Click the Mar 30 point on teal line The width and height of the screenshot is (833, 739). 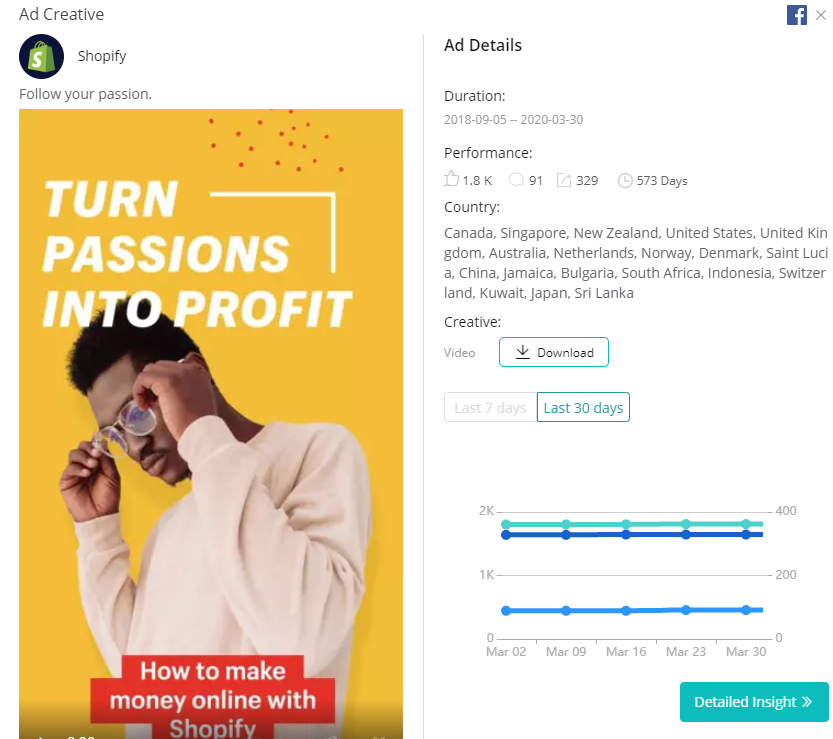746,524
